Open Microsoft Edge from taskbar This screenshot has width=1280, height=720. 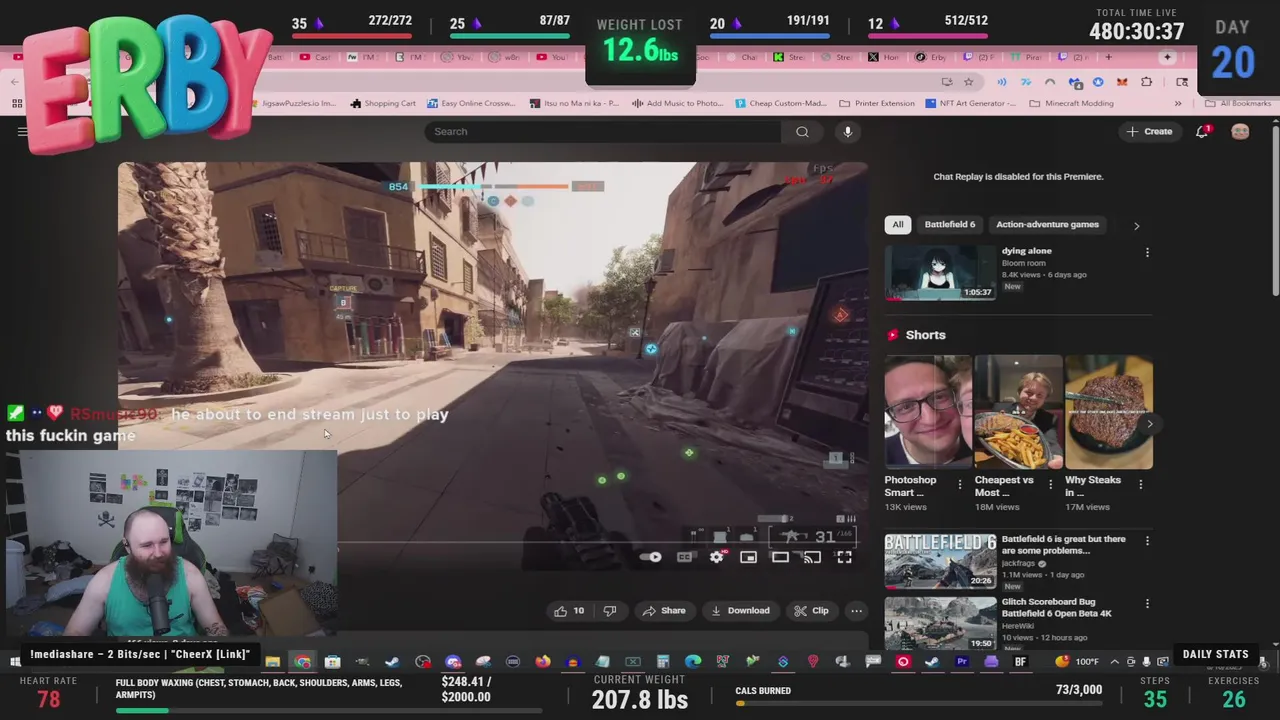(x=692, y=661)
